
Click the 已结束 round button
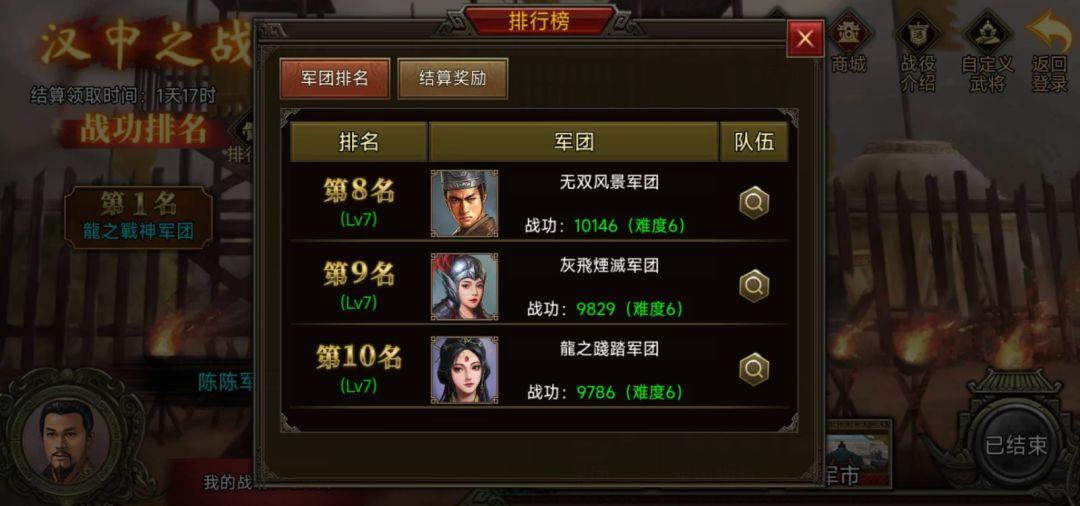click(1015, 445)
